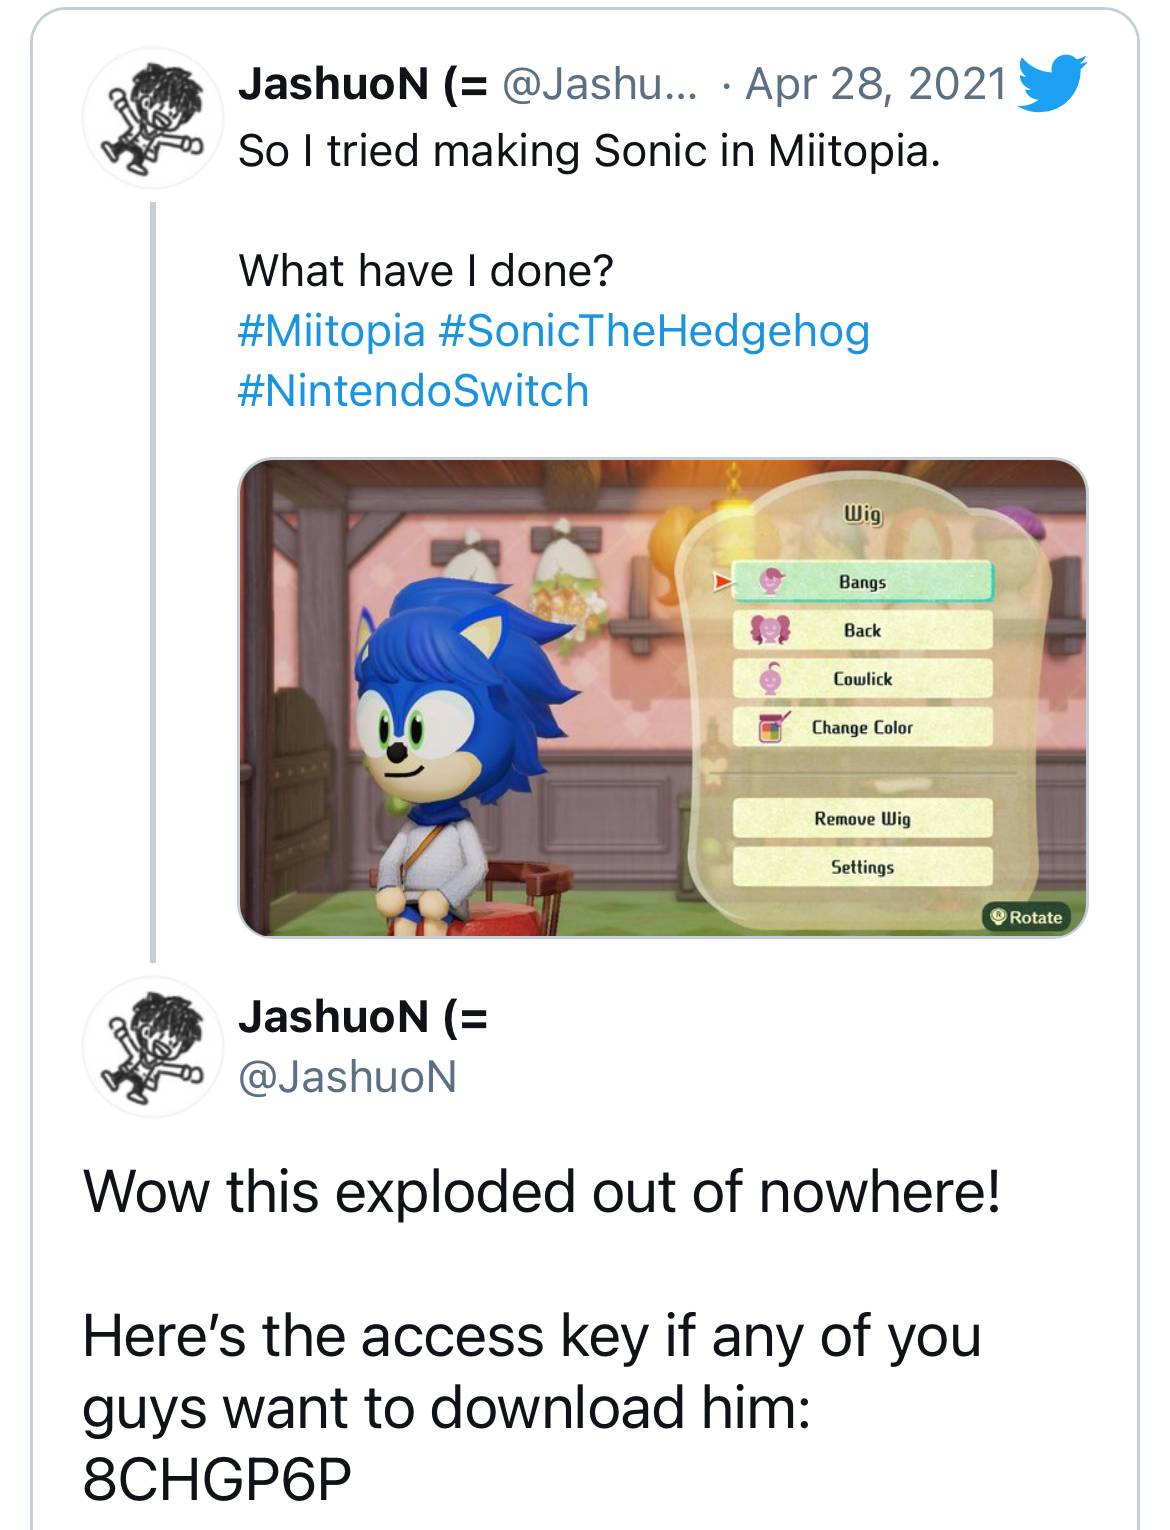Click the pink Bangs hairstyle icon
The width and height of the screenshot is (1170, 1530).
770,581
